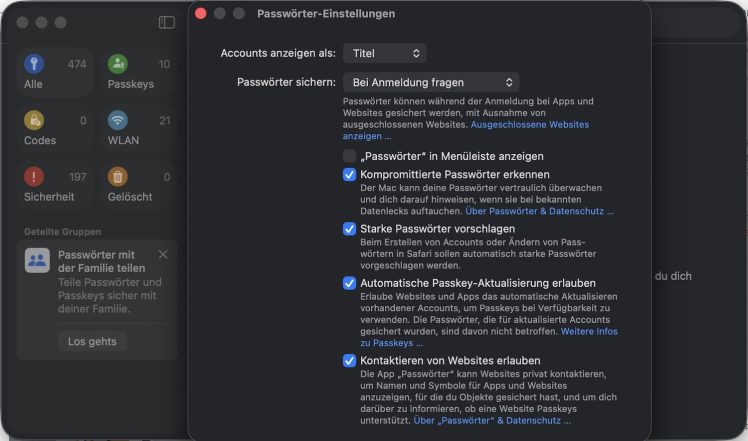Viewport: 748px width, 441px height.
Task: Click the Passkeys count 10
Action: (x=165, y=64)
